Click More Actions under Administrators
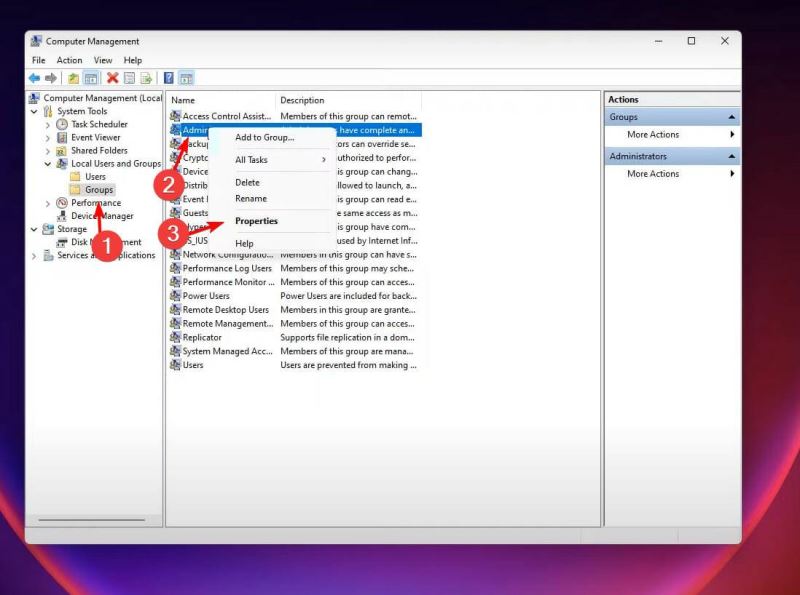800x595 pixels. tap(652, 174)
